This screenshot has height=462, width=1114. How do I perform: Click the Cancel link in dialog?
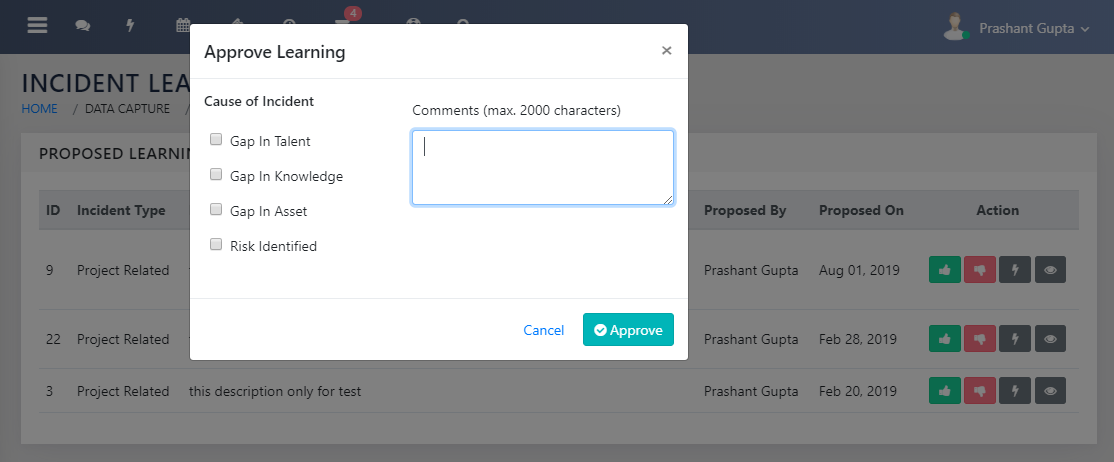(544, 330)
